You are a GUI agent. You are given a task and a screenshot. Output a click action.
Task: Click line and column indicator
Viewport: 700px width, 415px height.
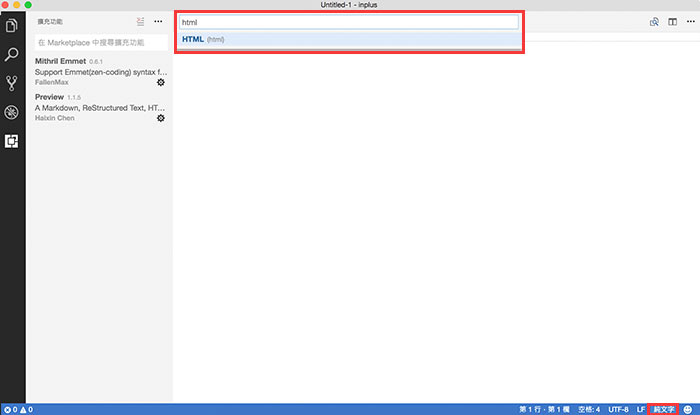pyautogui.click(x=544, y=409)
